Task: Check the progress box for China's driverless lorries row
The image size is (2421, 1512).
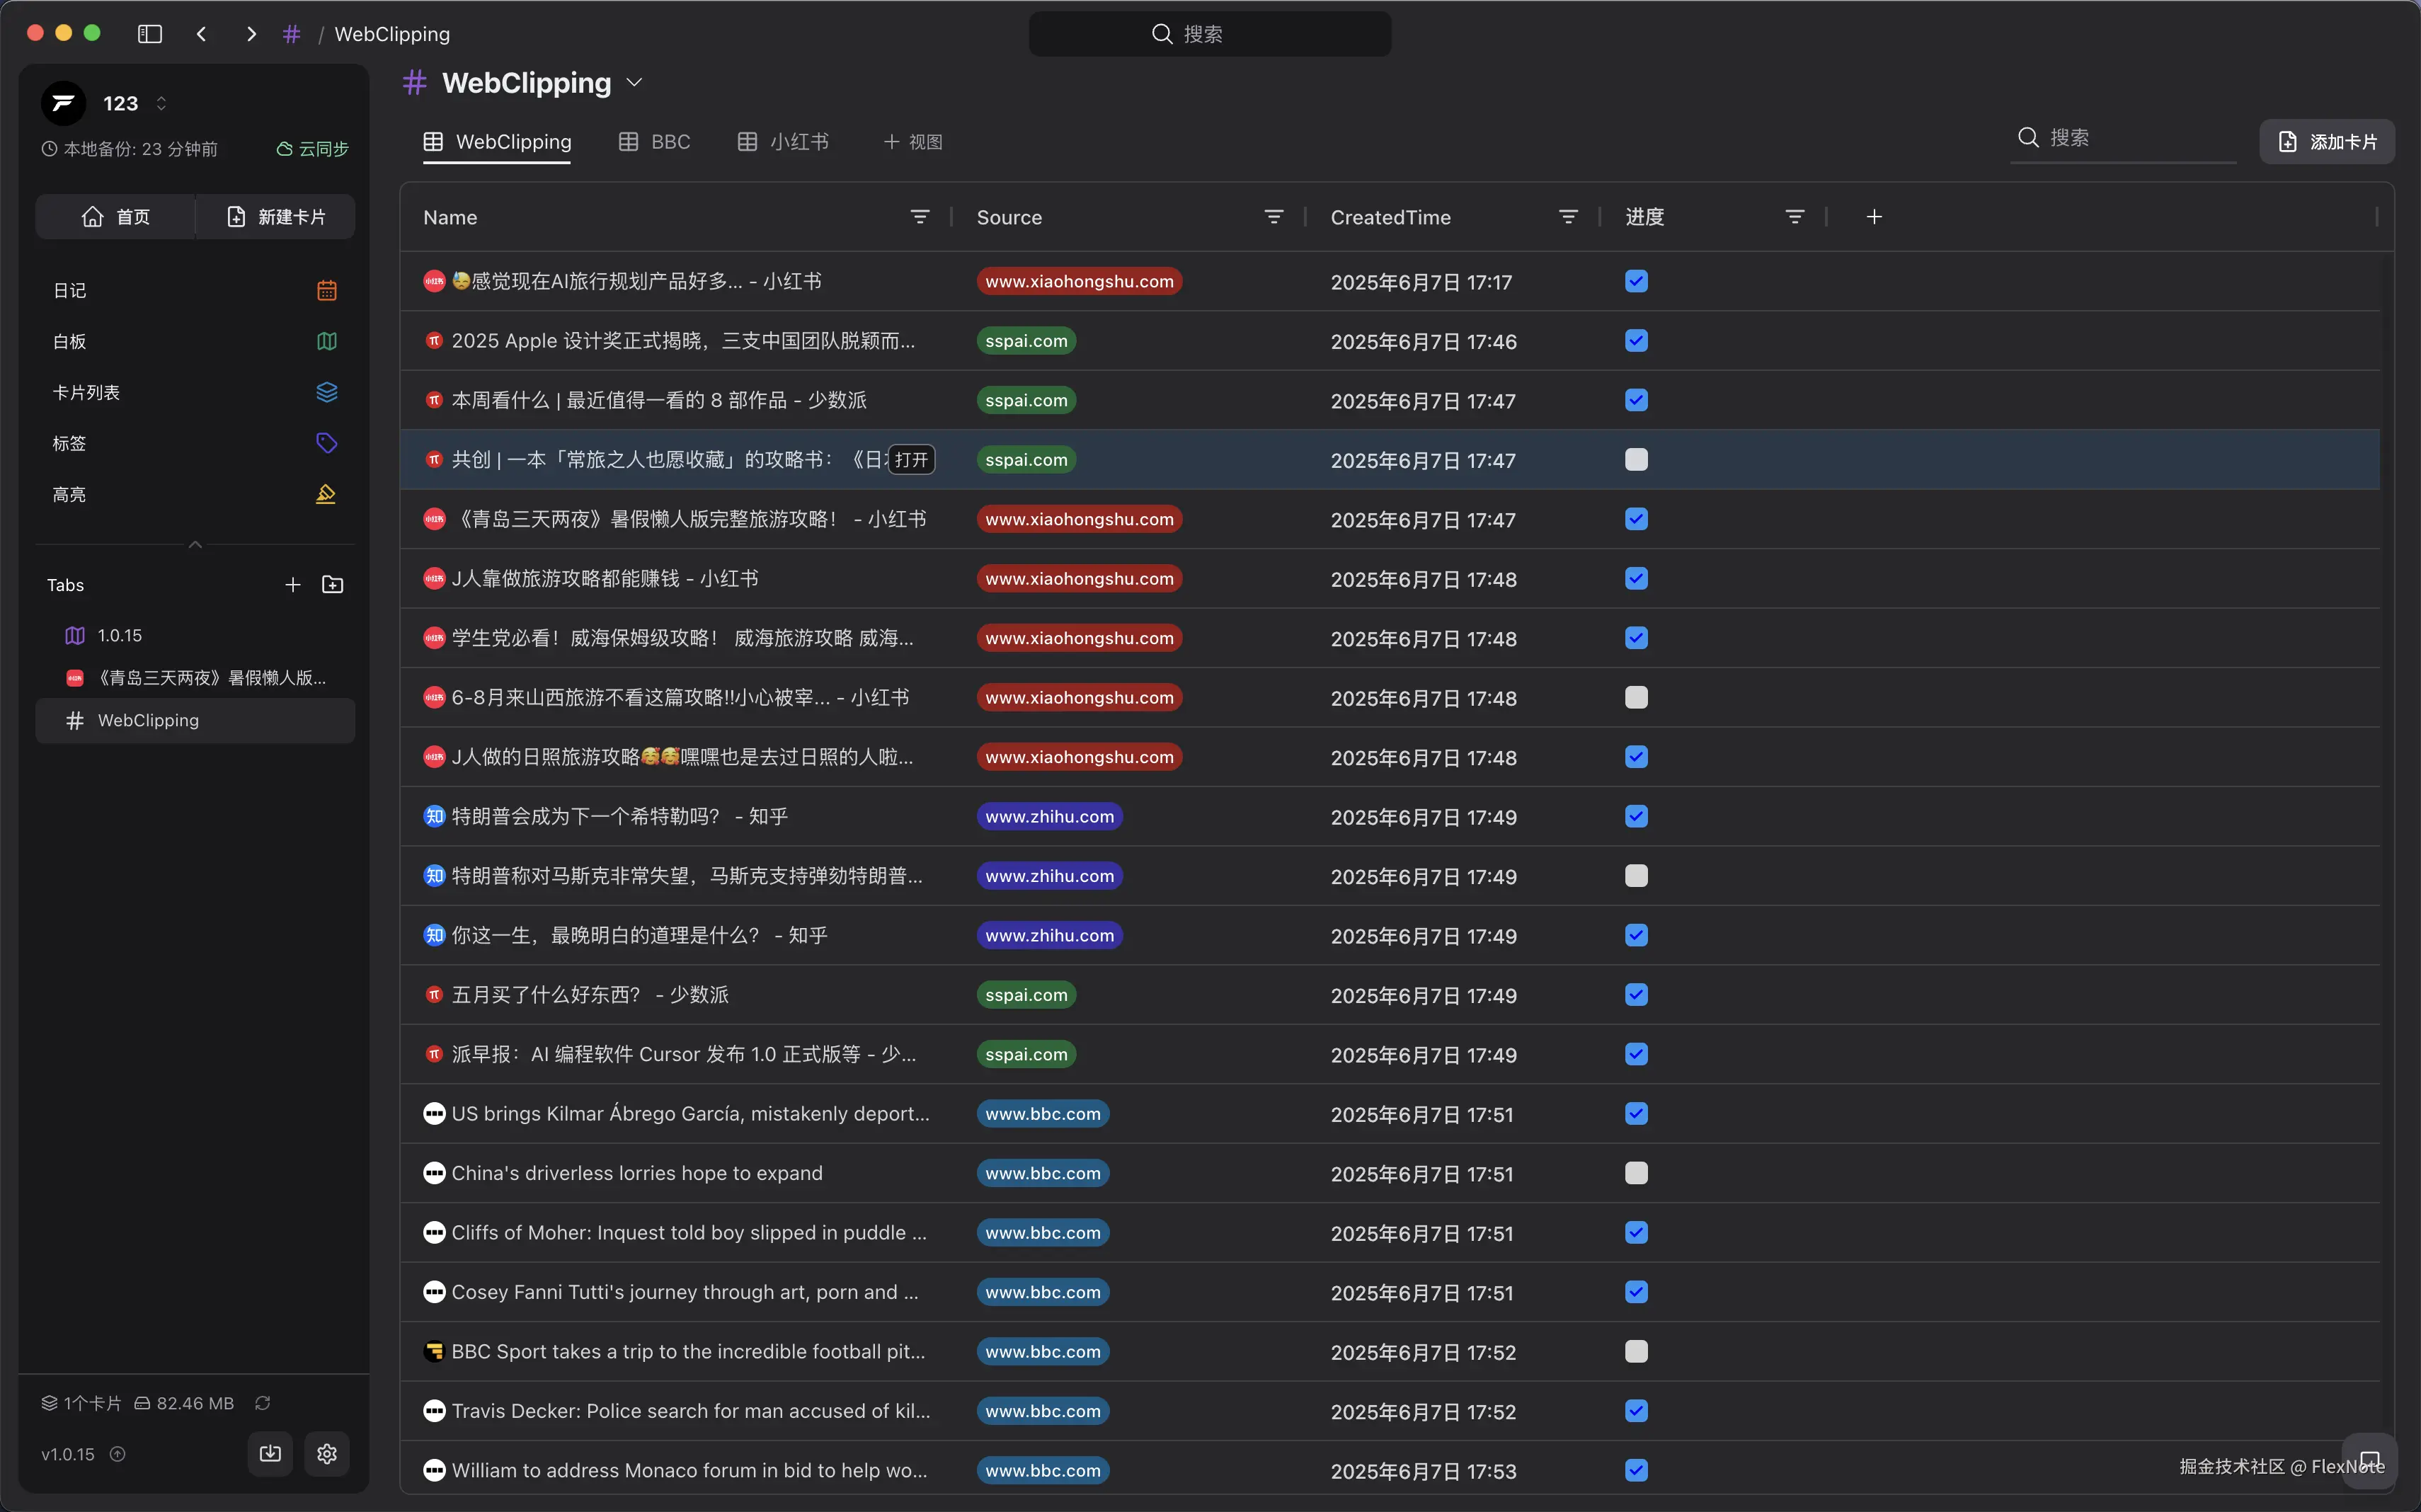Action: [1635, 1173]
